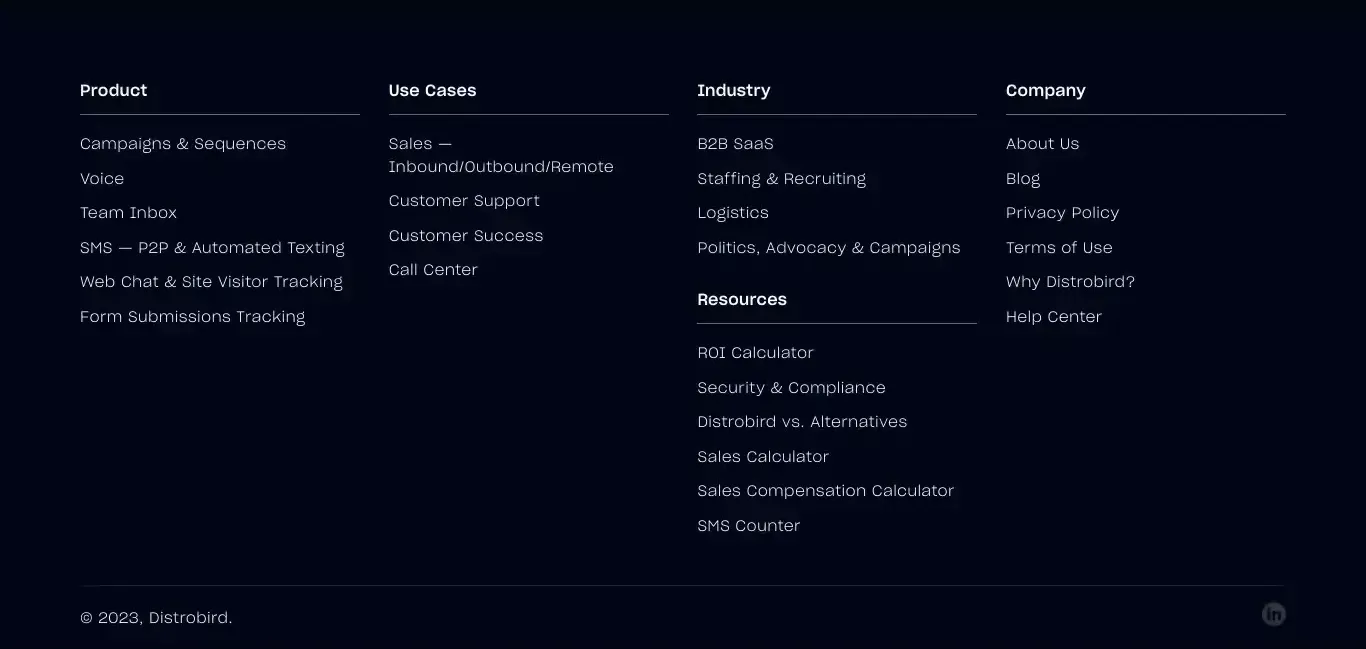The image size is (1366, 649).
Task: Open Terms of Use
Action: click(1059, 248)
